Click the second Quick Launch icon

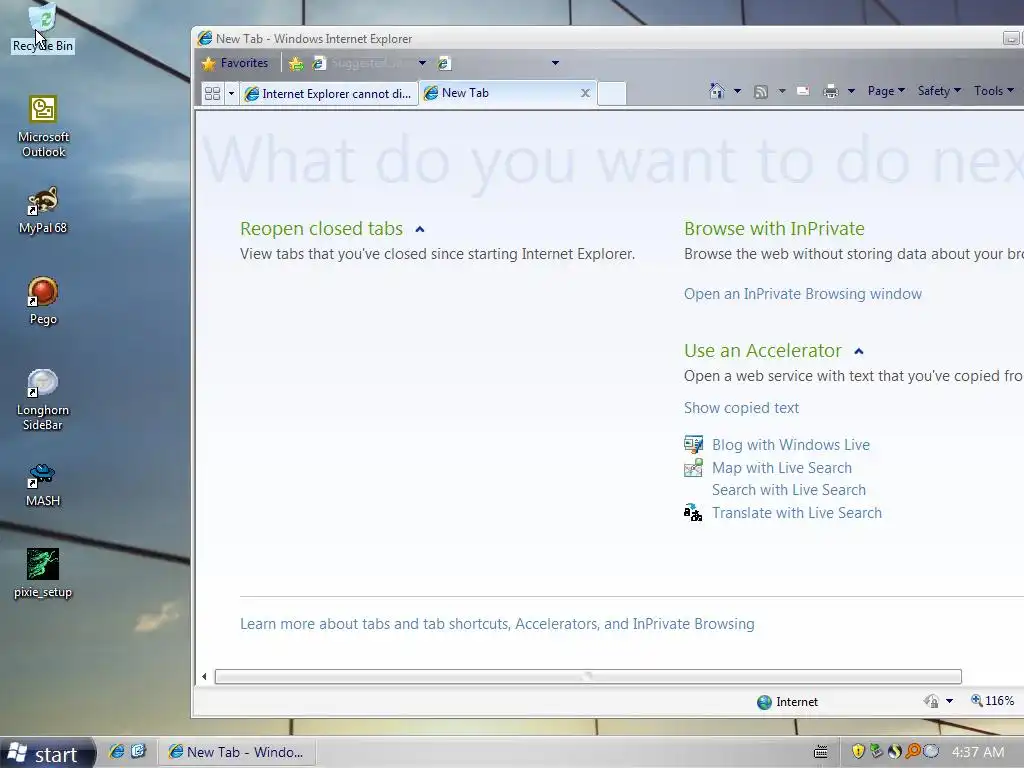tap(138, 752)
